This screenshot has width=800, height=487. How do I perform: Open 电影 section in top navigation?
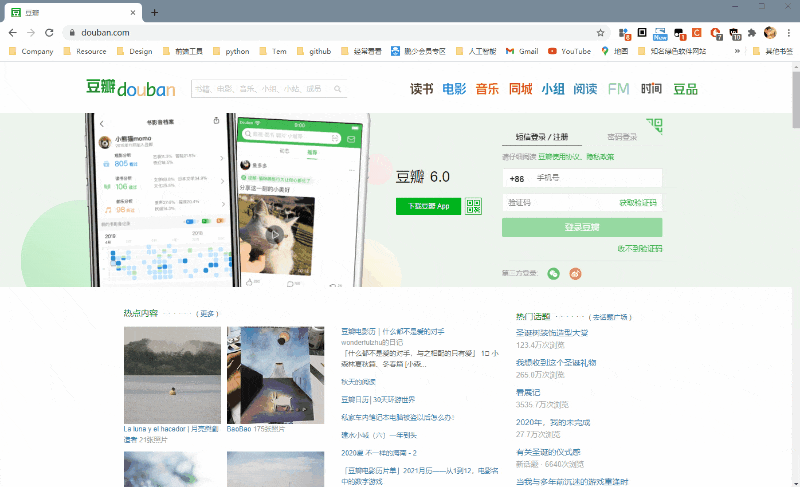coord(454,89)
